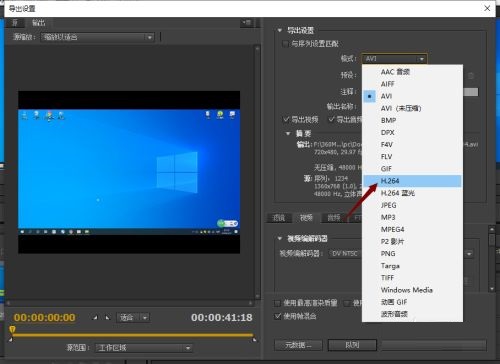This screenshot has width=500, height=364.
Task: Open the preview panel menu icon
Action: [247, 23]
